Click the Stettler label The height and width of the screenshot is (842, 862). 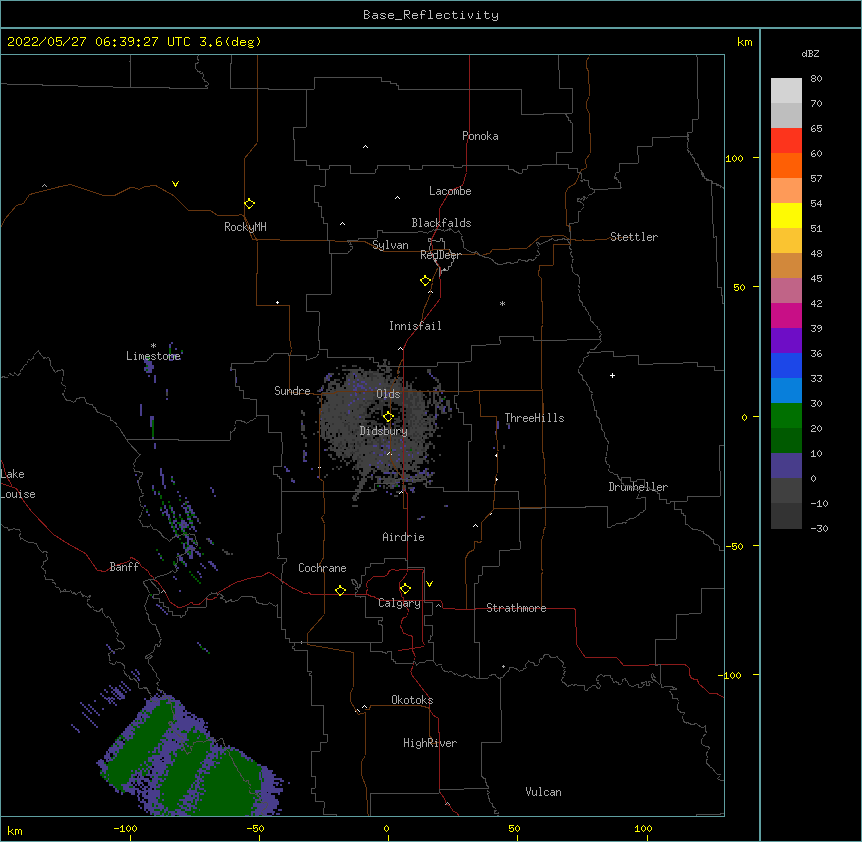[634, 237]
